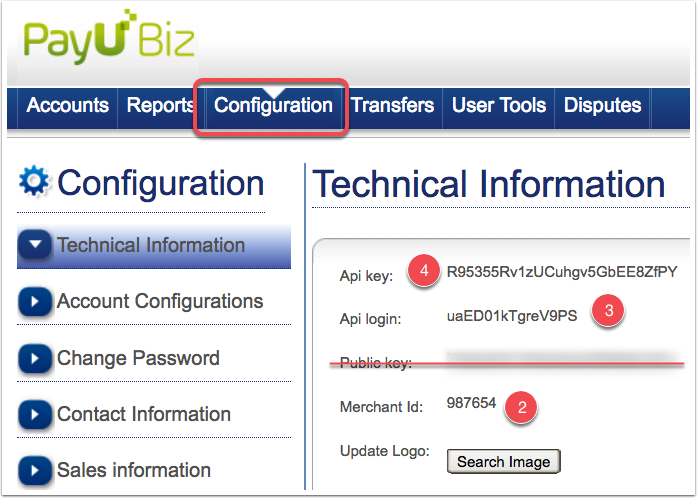Image resolution: width=697 pixels, height=498 pixels.
Task: Expand the Sales information arrow
Action: (x=35, y=470)
